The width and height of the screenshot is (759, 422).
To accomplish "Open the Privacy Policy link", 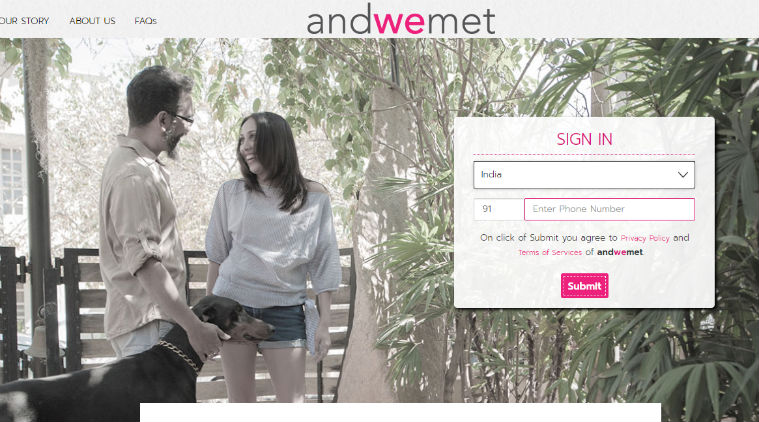I will tap(645, 238).
